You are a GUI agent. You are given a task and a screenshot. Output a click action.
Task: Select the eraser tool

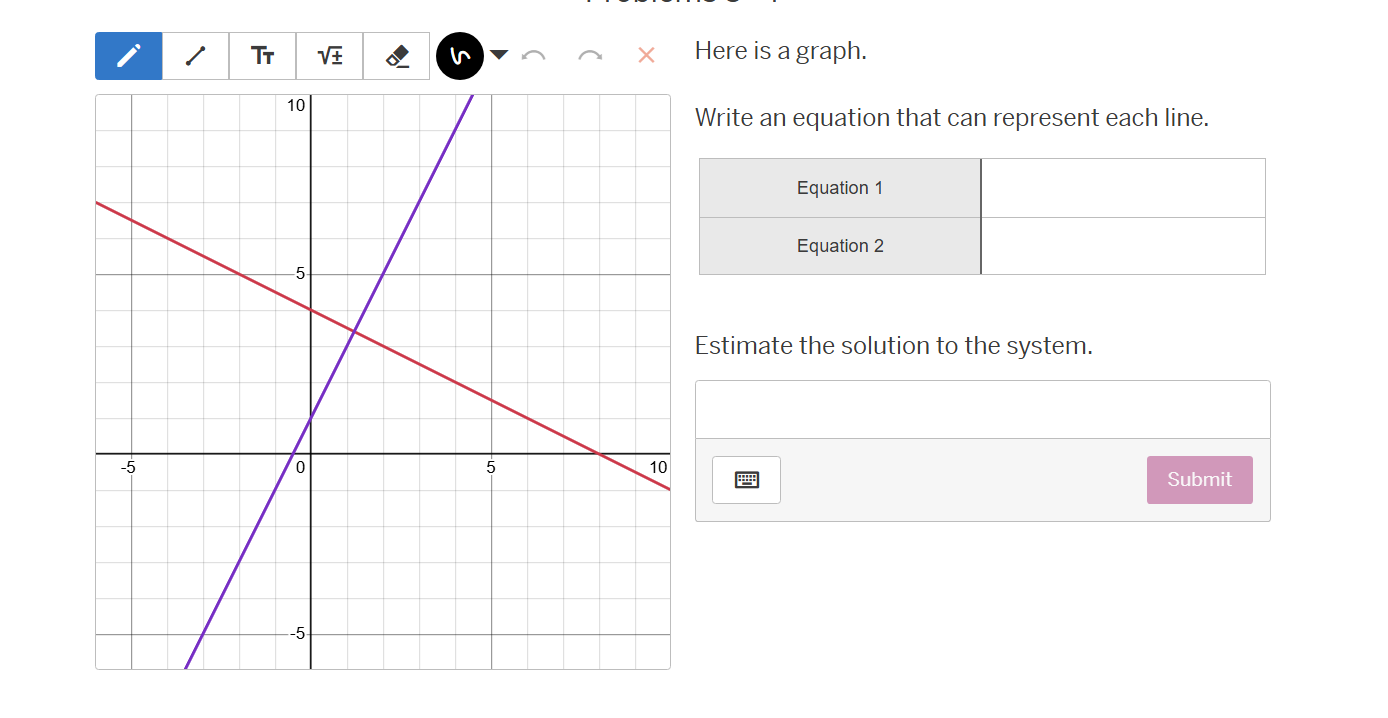(396, 55)
